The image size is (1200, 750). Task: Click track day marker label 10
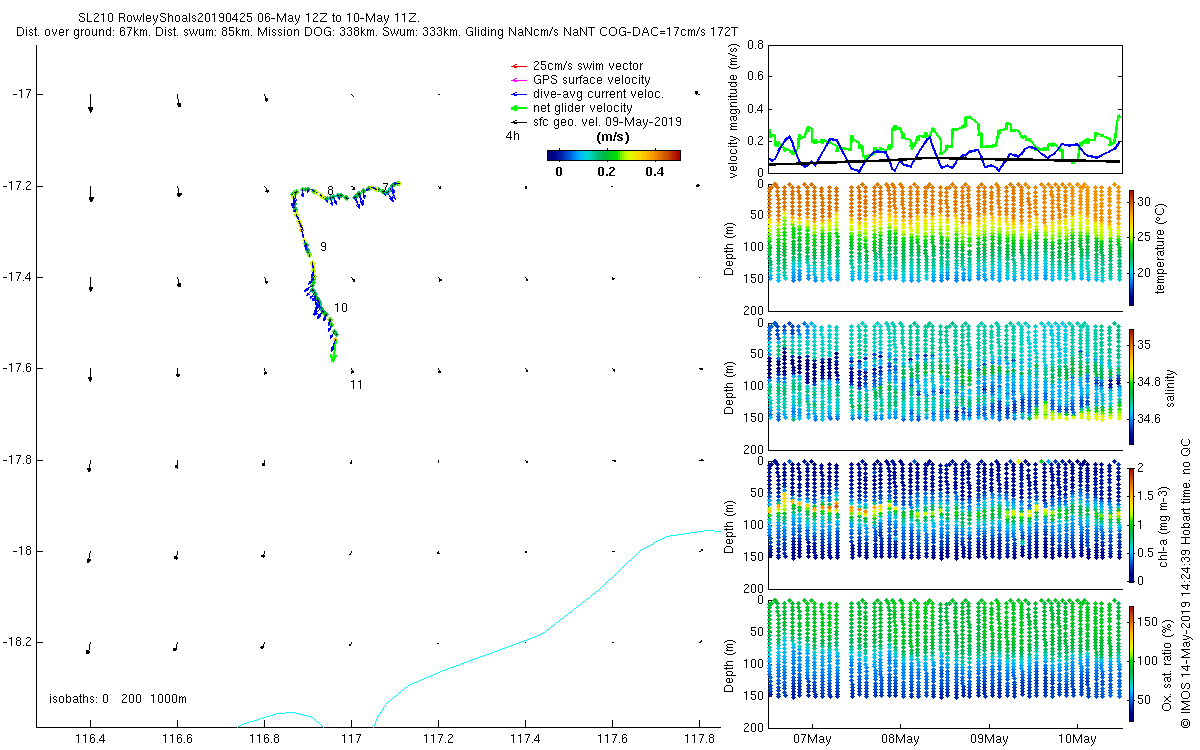tap(341, 308)
